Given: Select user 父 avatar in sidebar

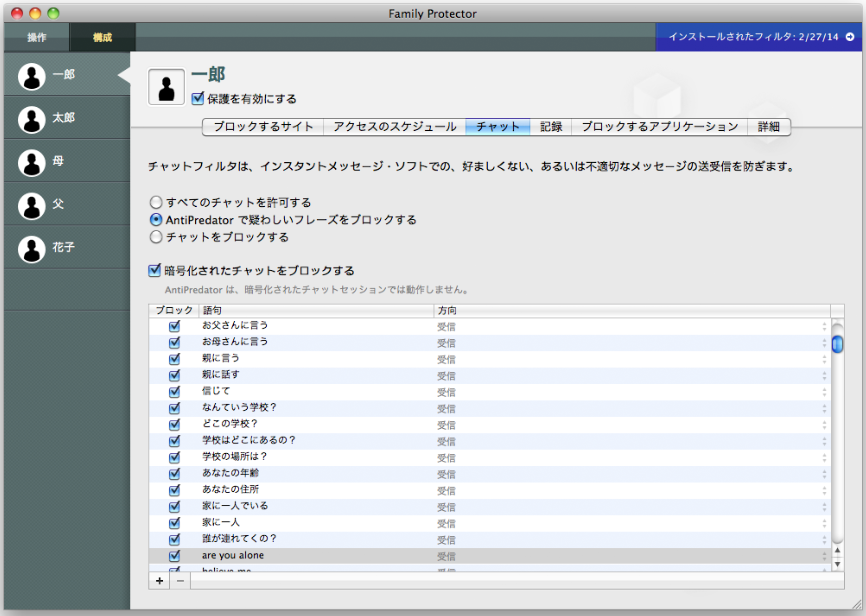Looking at the screenshot, I should click(31, 206).
